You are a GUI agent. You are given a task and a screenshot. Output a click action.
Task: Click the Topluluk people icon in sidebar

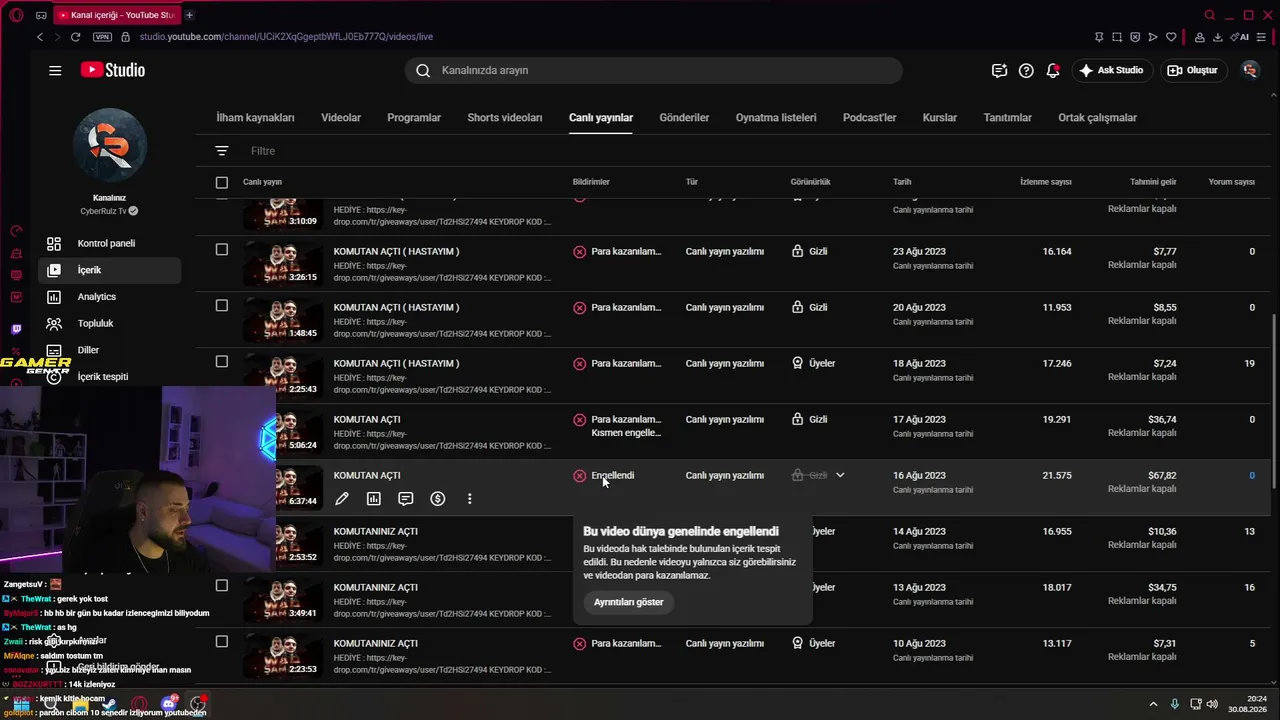click(54, 323)
